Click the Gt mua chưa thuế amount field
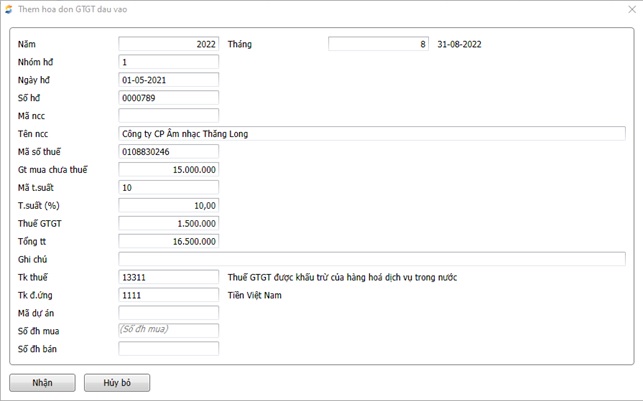 tap(168, 170)
